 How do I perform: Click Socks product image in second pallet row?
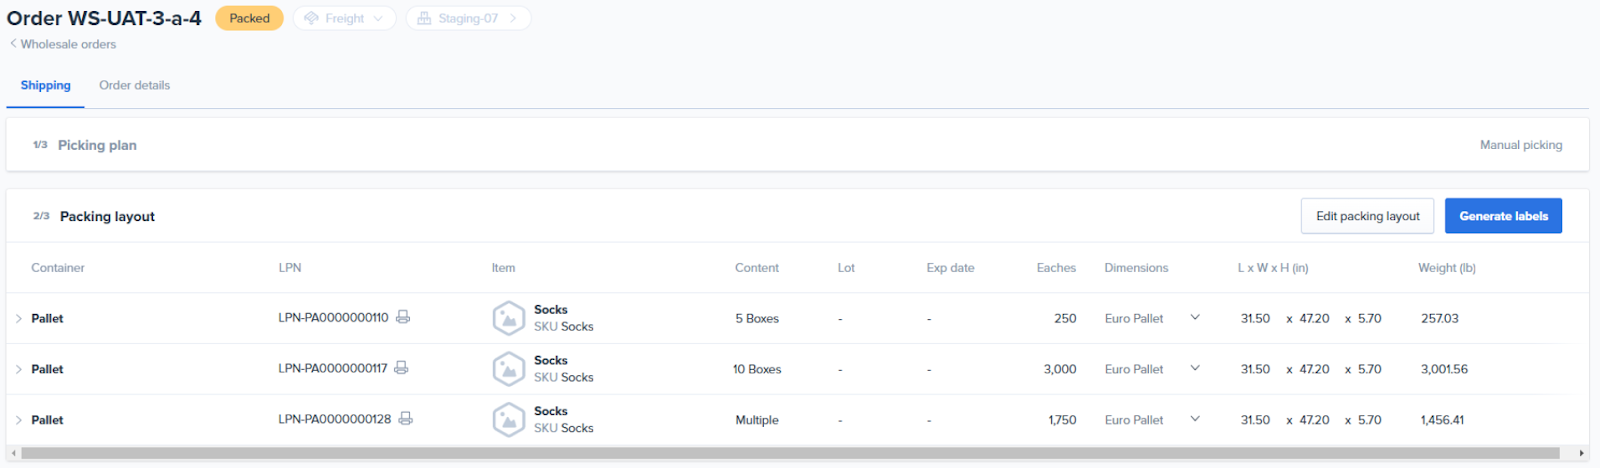pyautogui.click(x=508, y=369)
